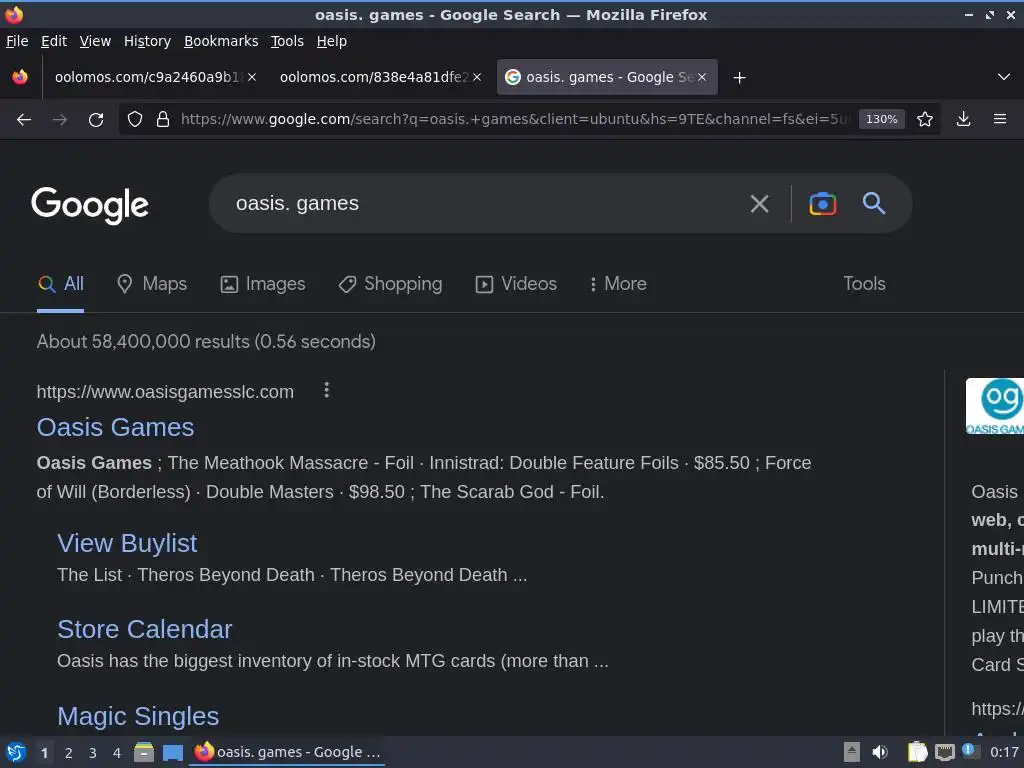Viewport: 1024px width, 768px height.
Task: Switch to Videos results
Action: [516, 284]
